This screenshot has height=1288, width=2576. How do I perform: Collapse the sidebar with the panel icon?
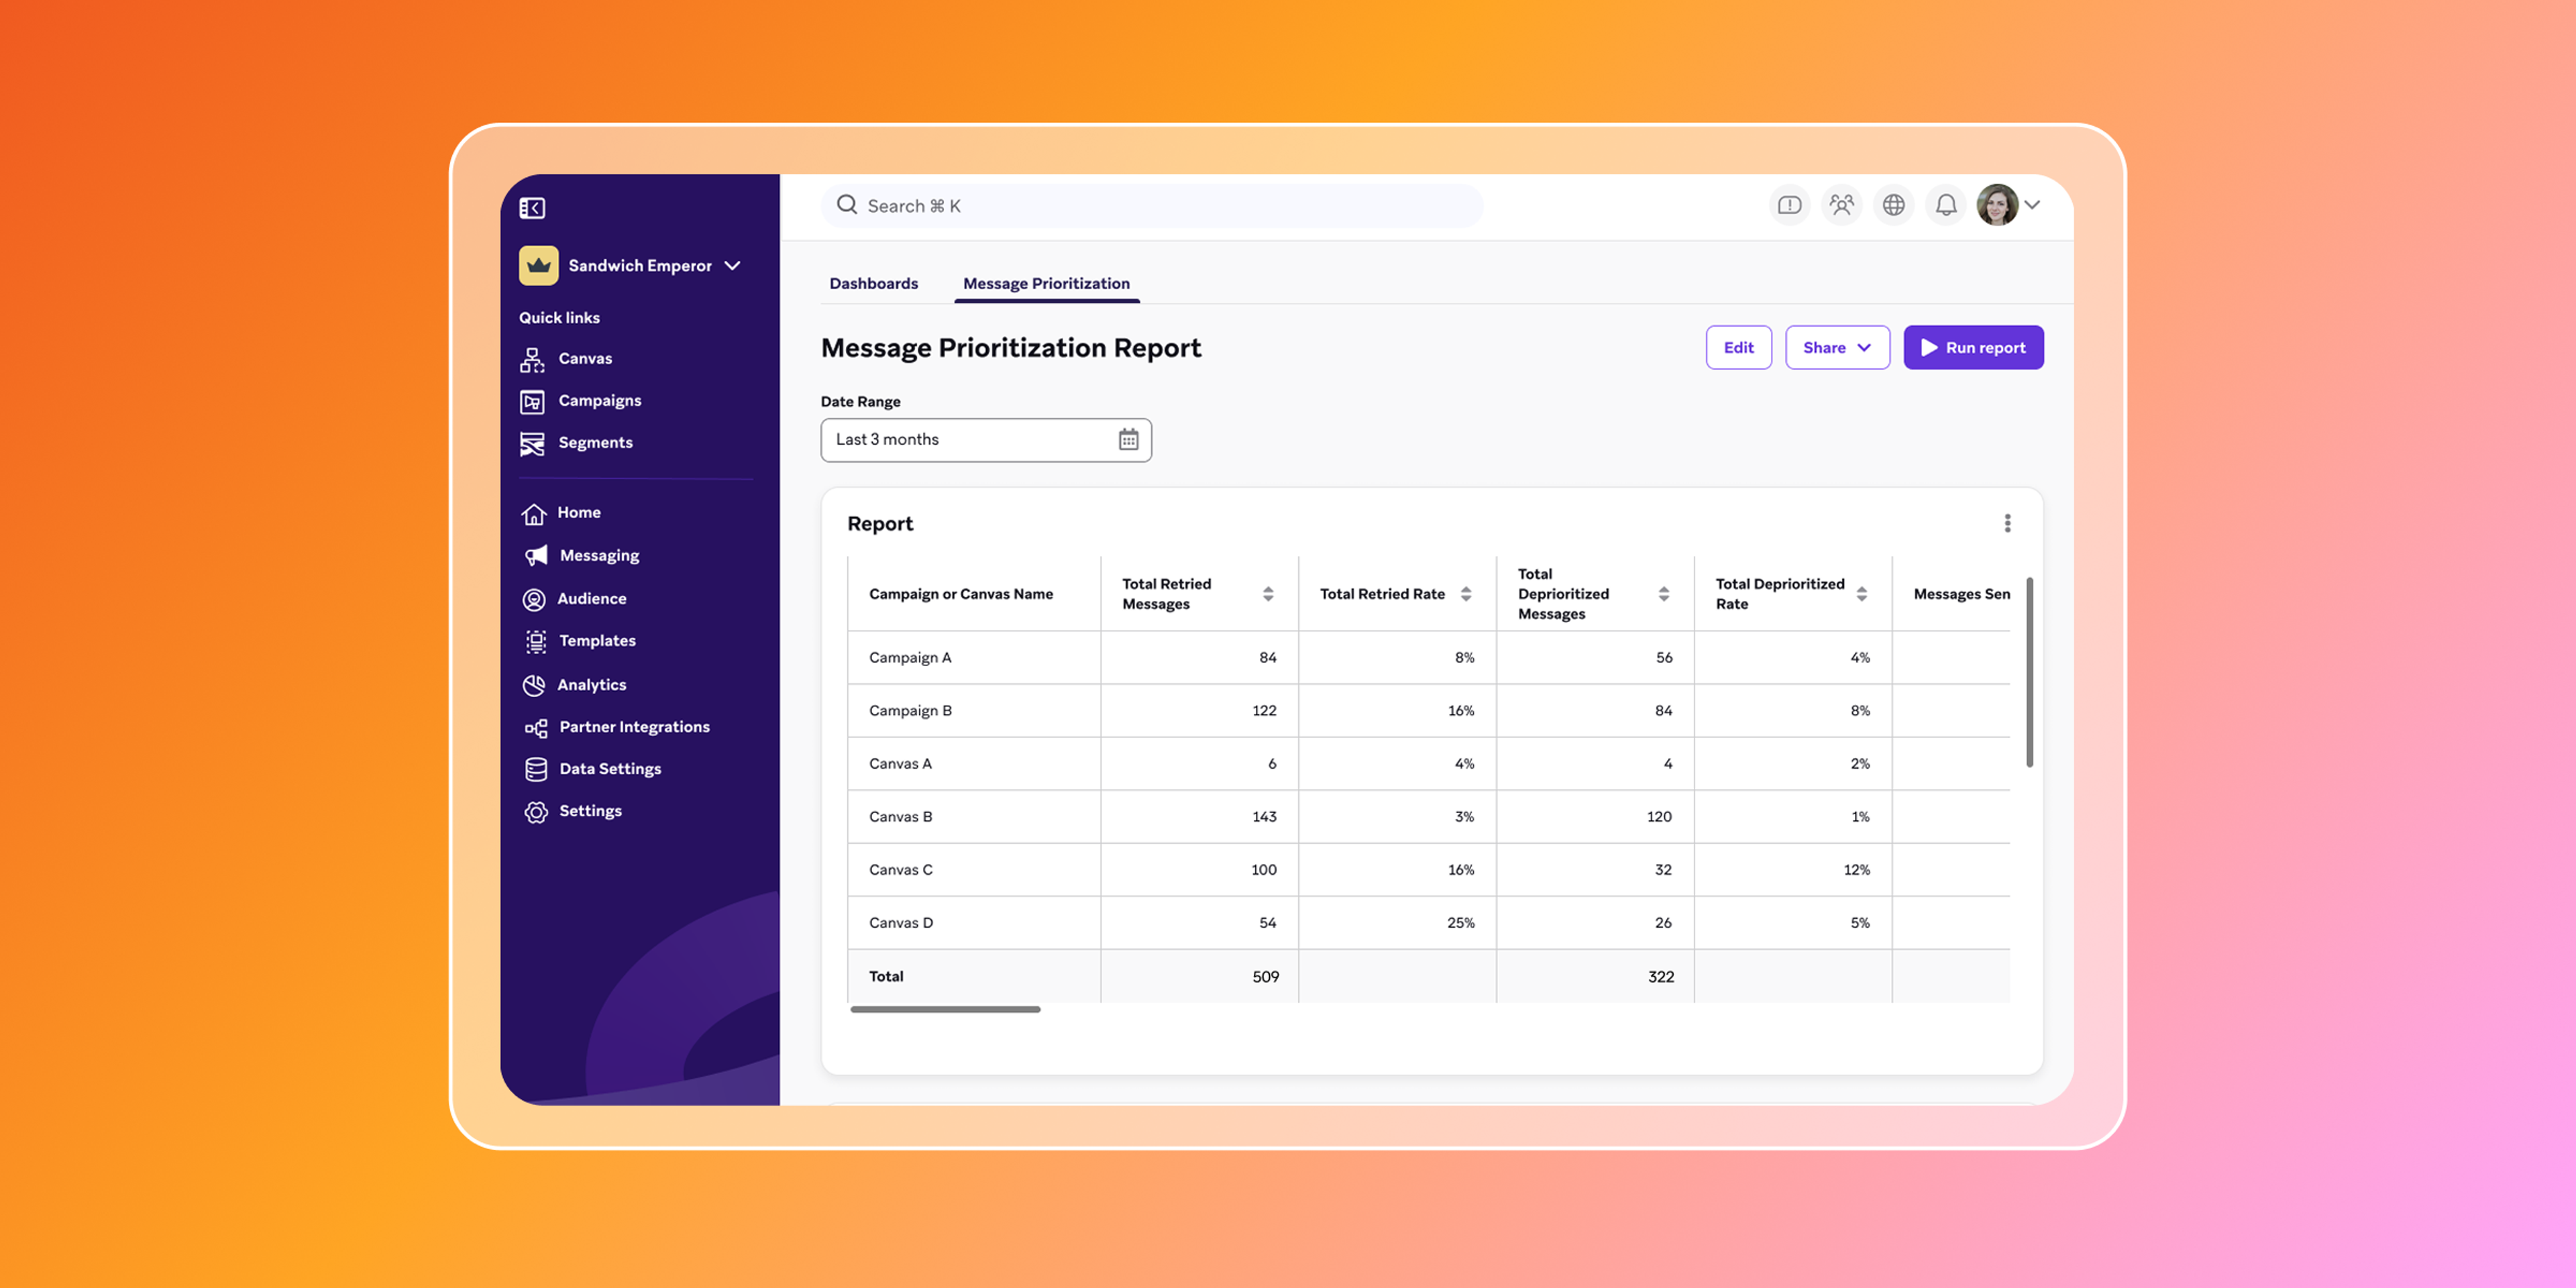point(532,207)
